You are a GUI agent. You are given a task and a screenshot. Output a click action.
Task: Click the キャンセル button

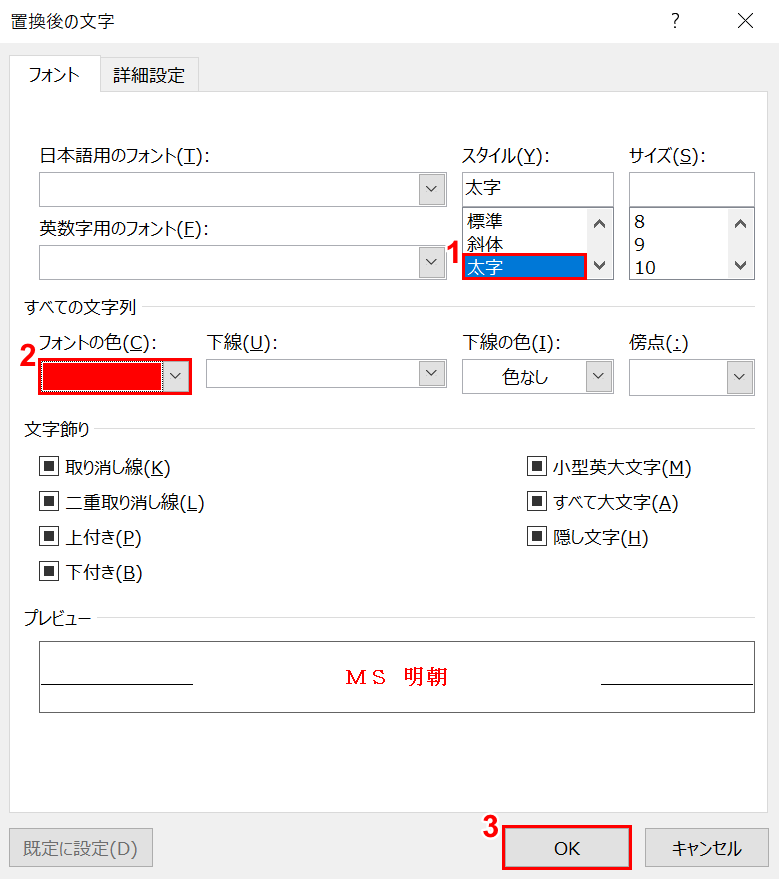click(x=706, y=848)
